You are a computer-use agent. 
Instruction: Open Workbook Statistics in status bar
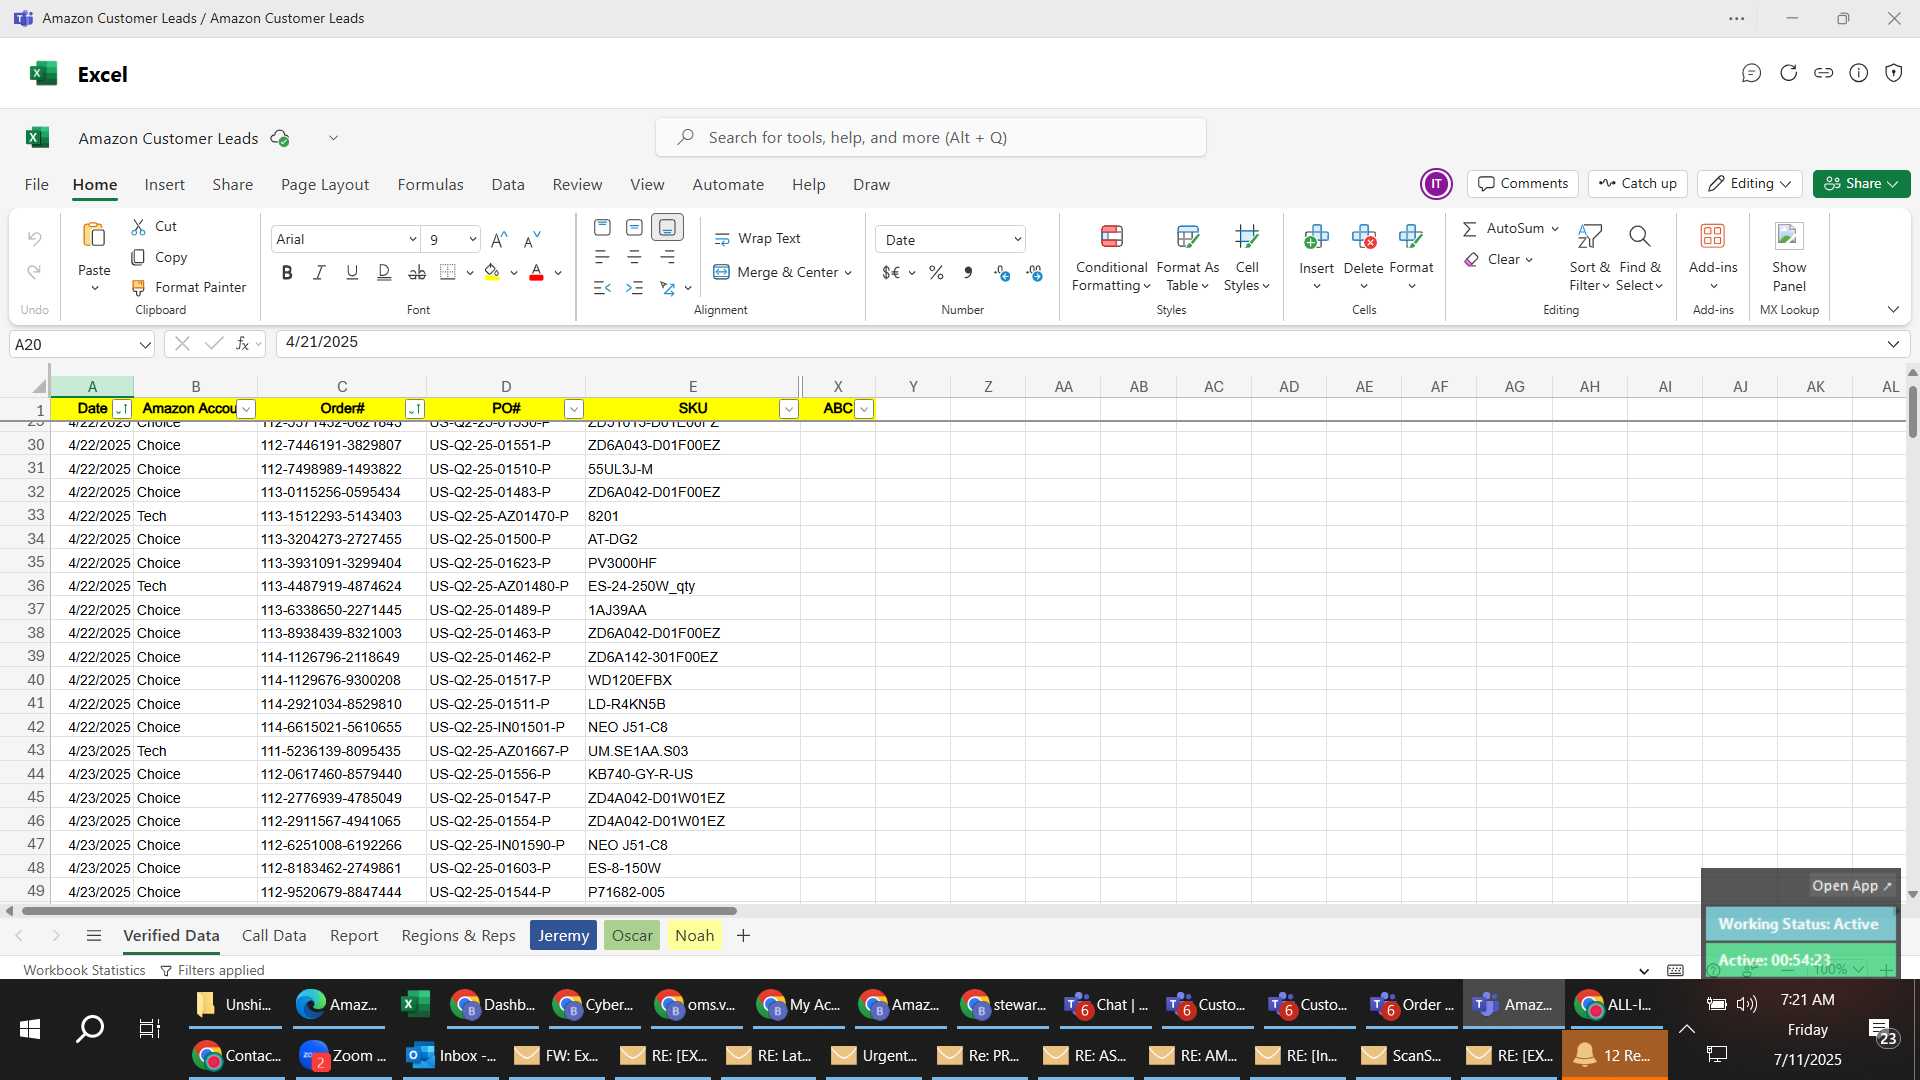point(84,970)
